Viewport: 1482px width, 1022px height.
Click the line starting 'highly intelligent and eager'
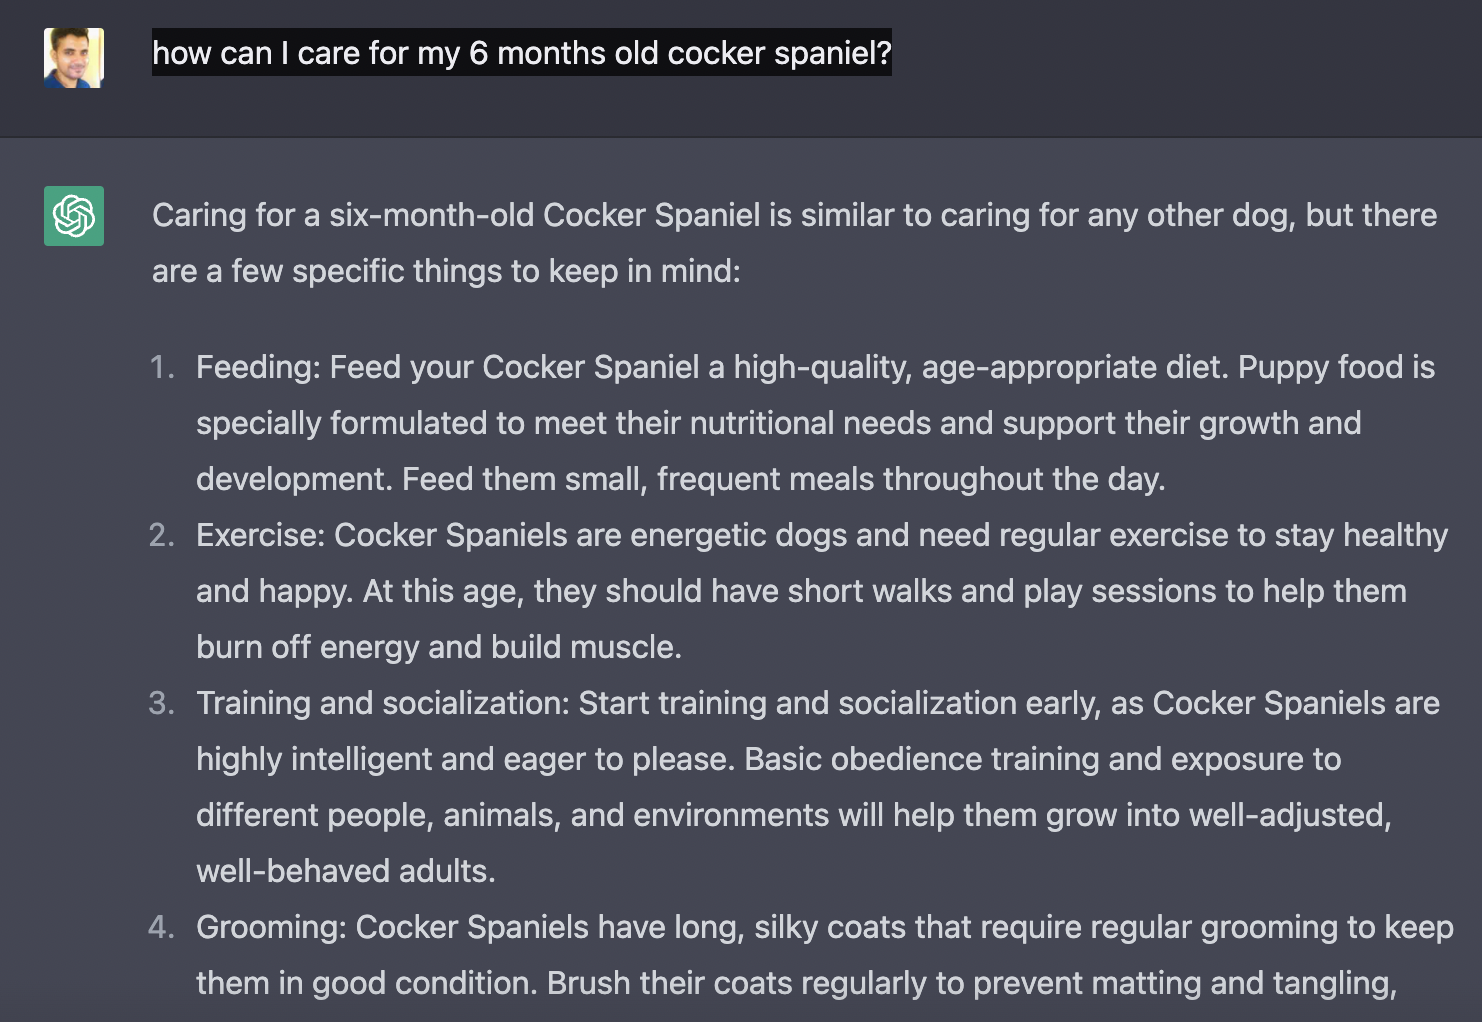click(x=768, y=759)
